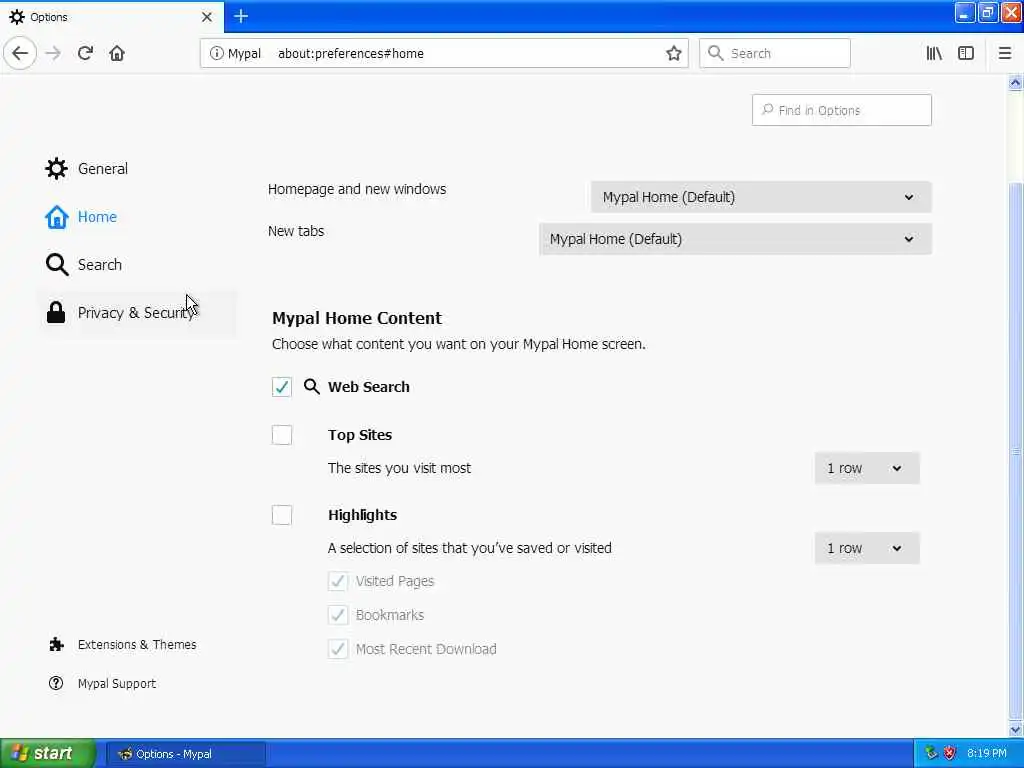
Task: Toggle the sidebar view icon
Action: (966, 53)
